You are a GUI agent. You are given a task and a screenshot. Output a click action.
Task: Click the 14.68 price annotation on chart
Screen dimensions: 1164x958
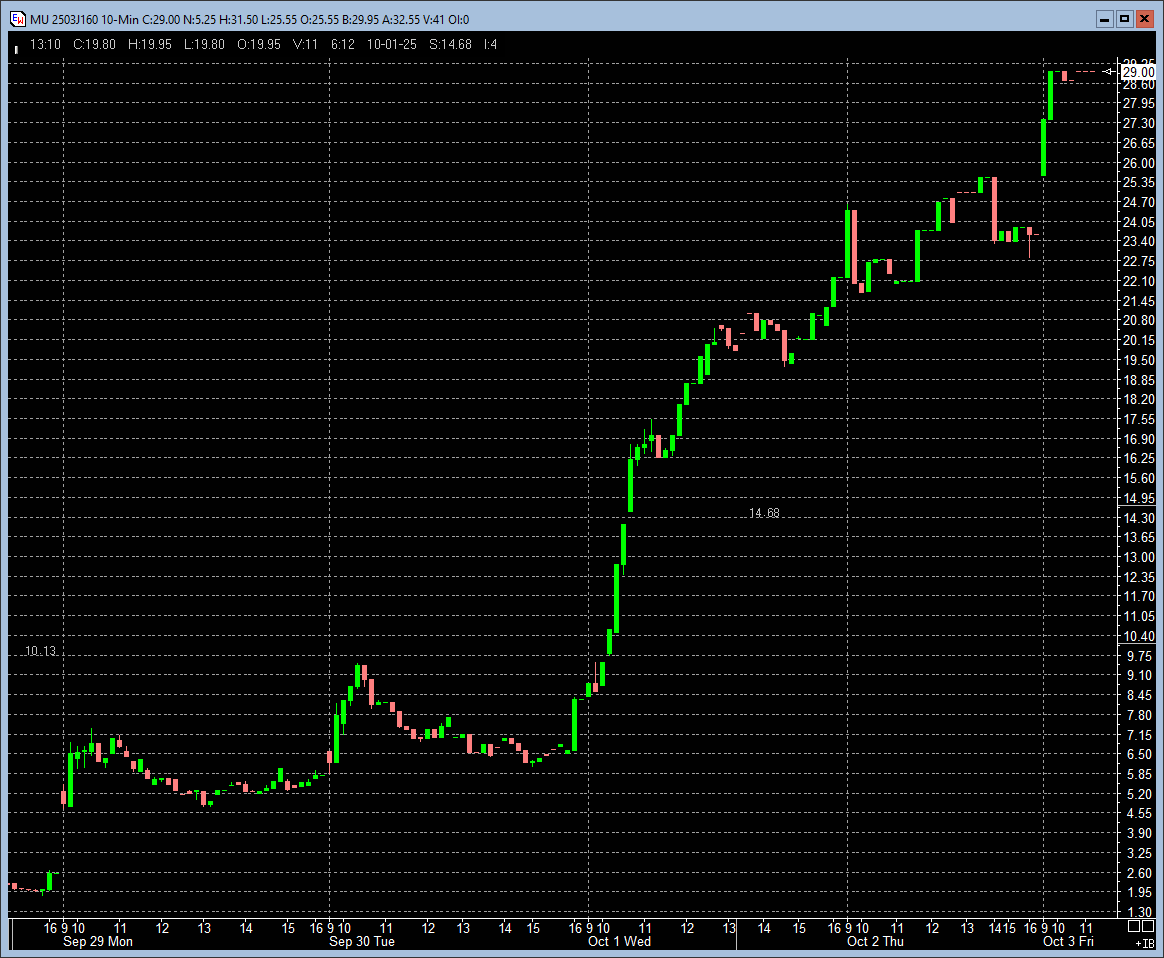click(x=764, y=513)
